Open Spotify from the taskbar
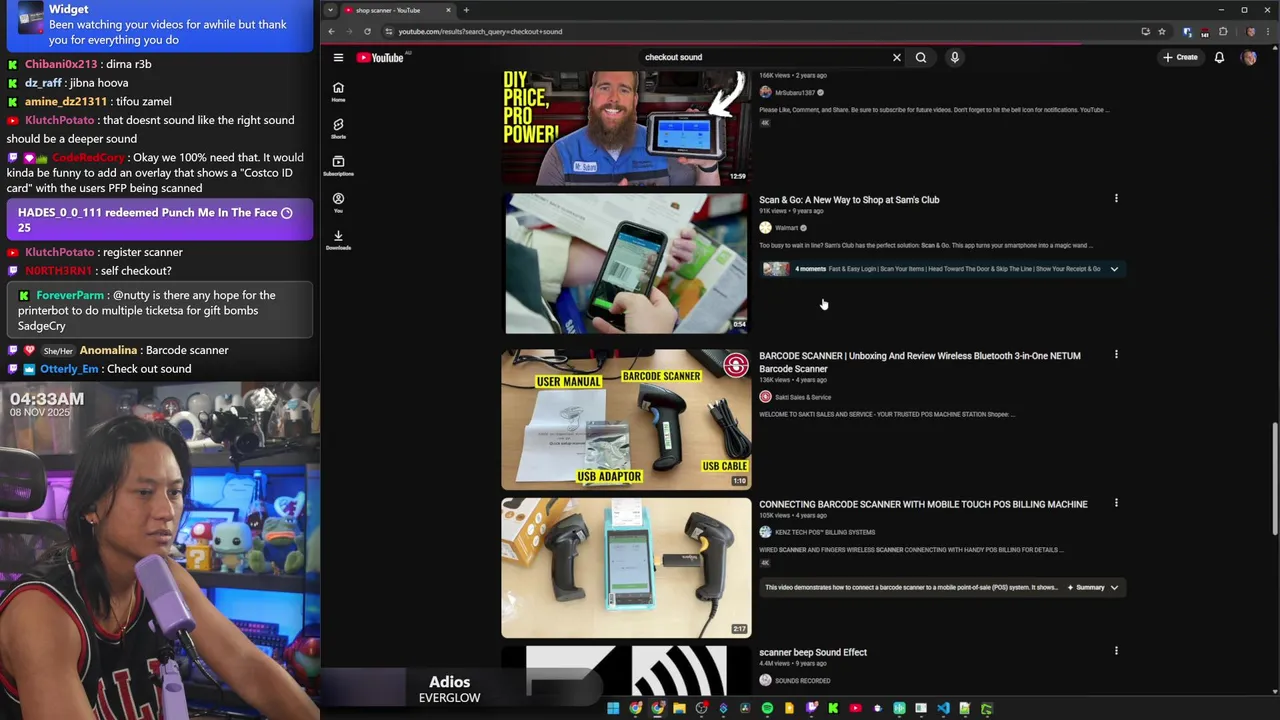 click(767, 708)
